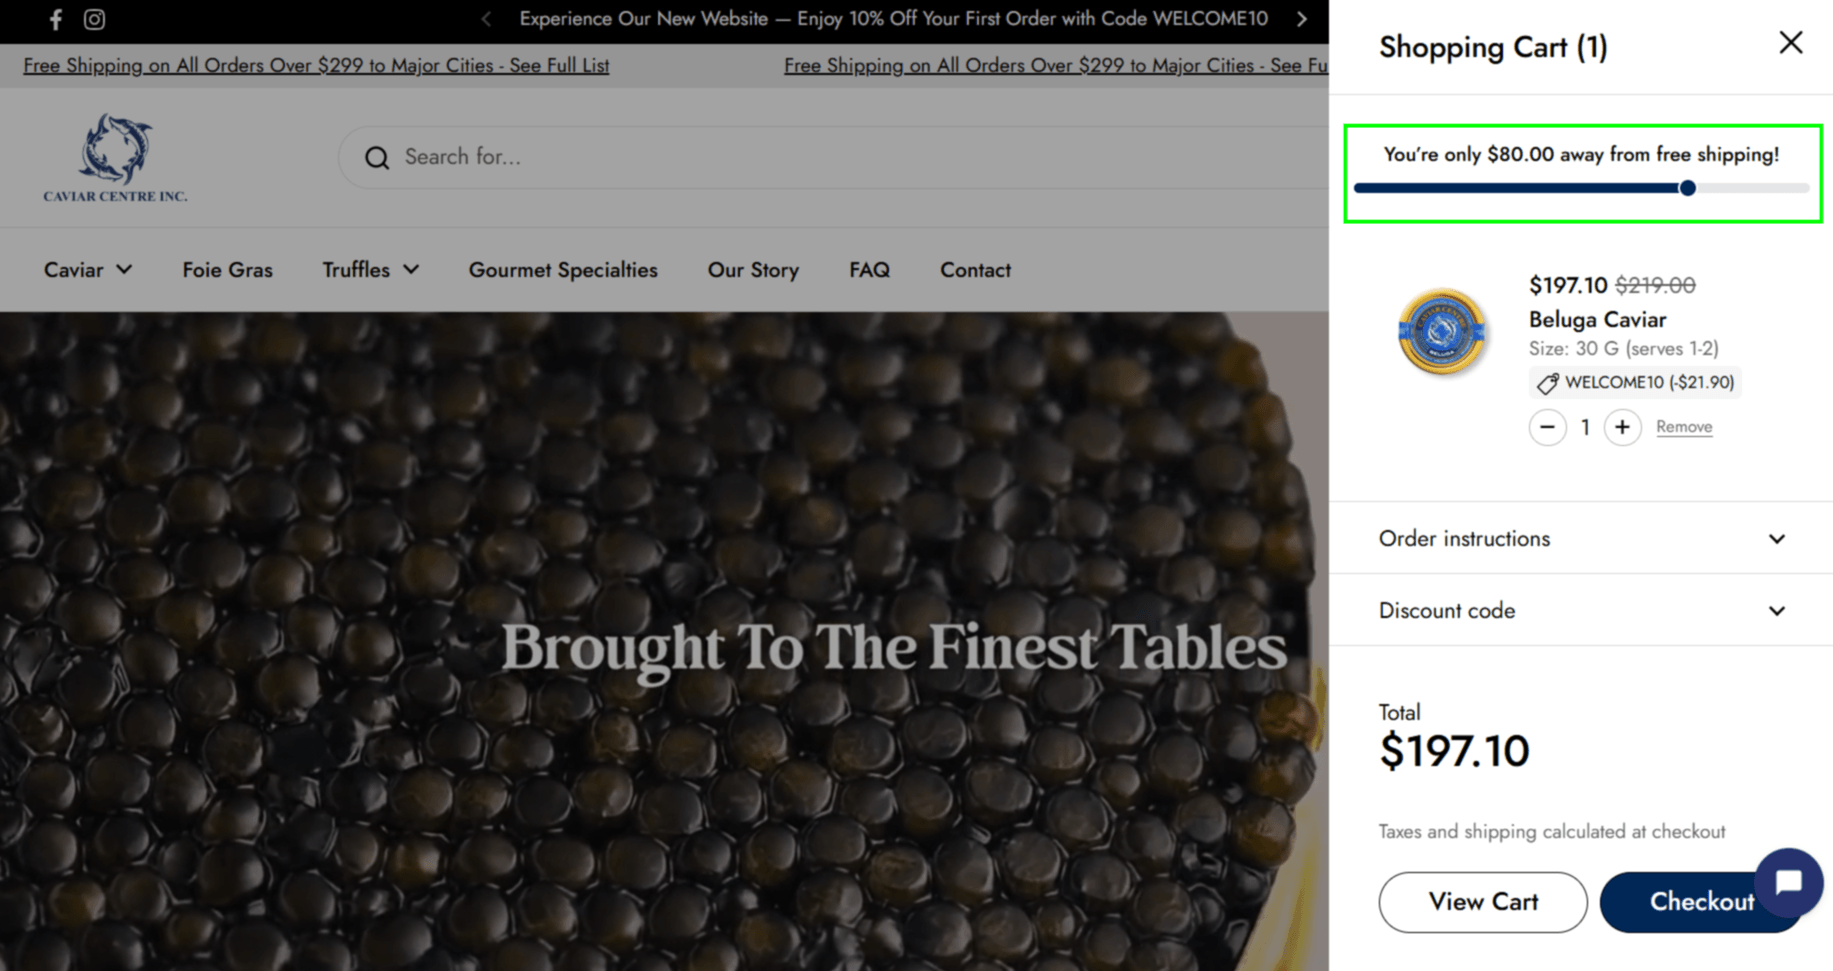Click the free shipping progress bar handle
The width and height of the screenshot is (1833, 971).
click(1687, 188)
